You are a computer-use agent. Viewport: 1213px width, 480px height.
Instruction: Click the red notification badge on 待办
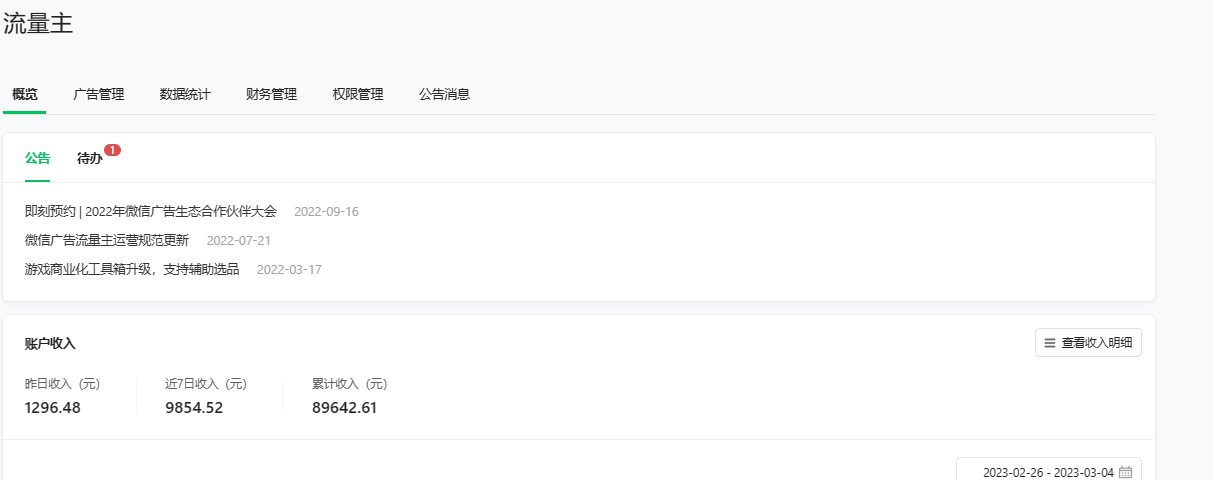click(113, 150)
